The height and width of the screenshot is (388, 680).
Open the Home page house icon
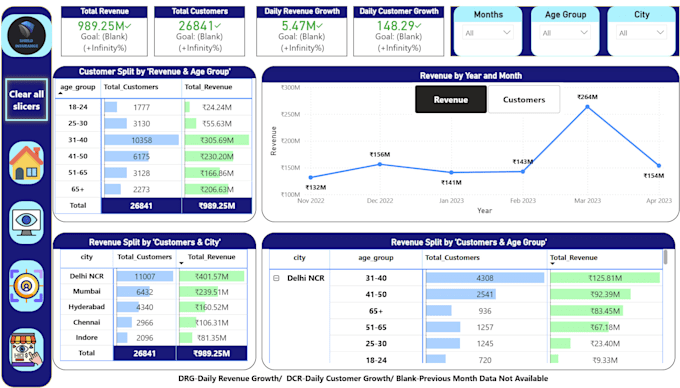pyautogui.click(x=26, y=163)
